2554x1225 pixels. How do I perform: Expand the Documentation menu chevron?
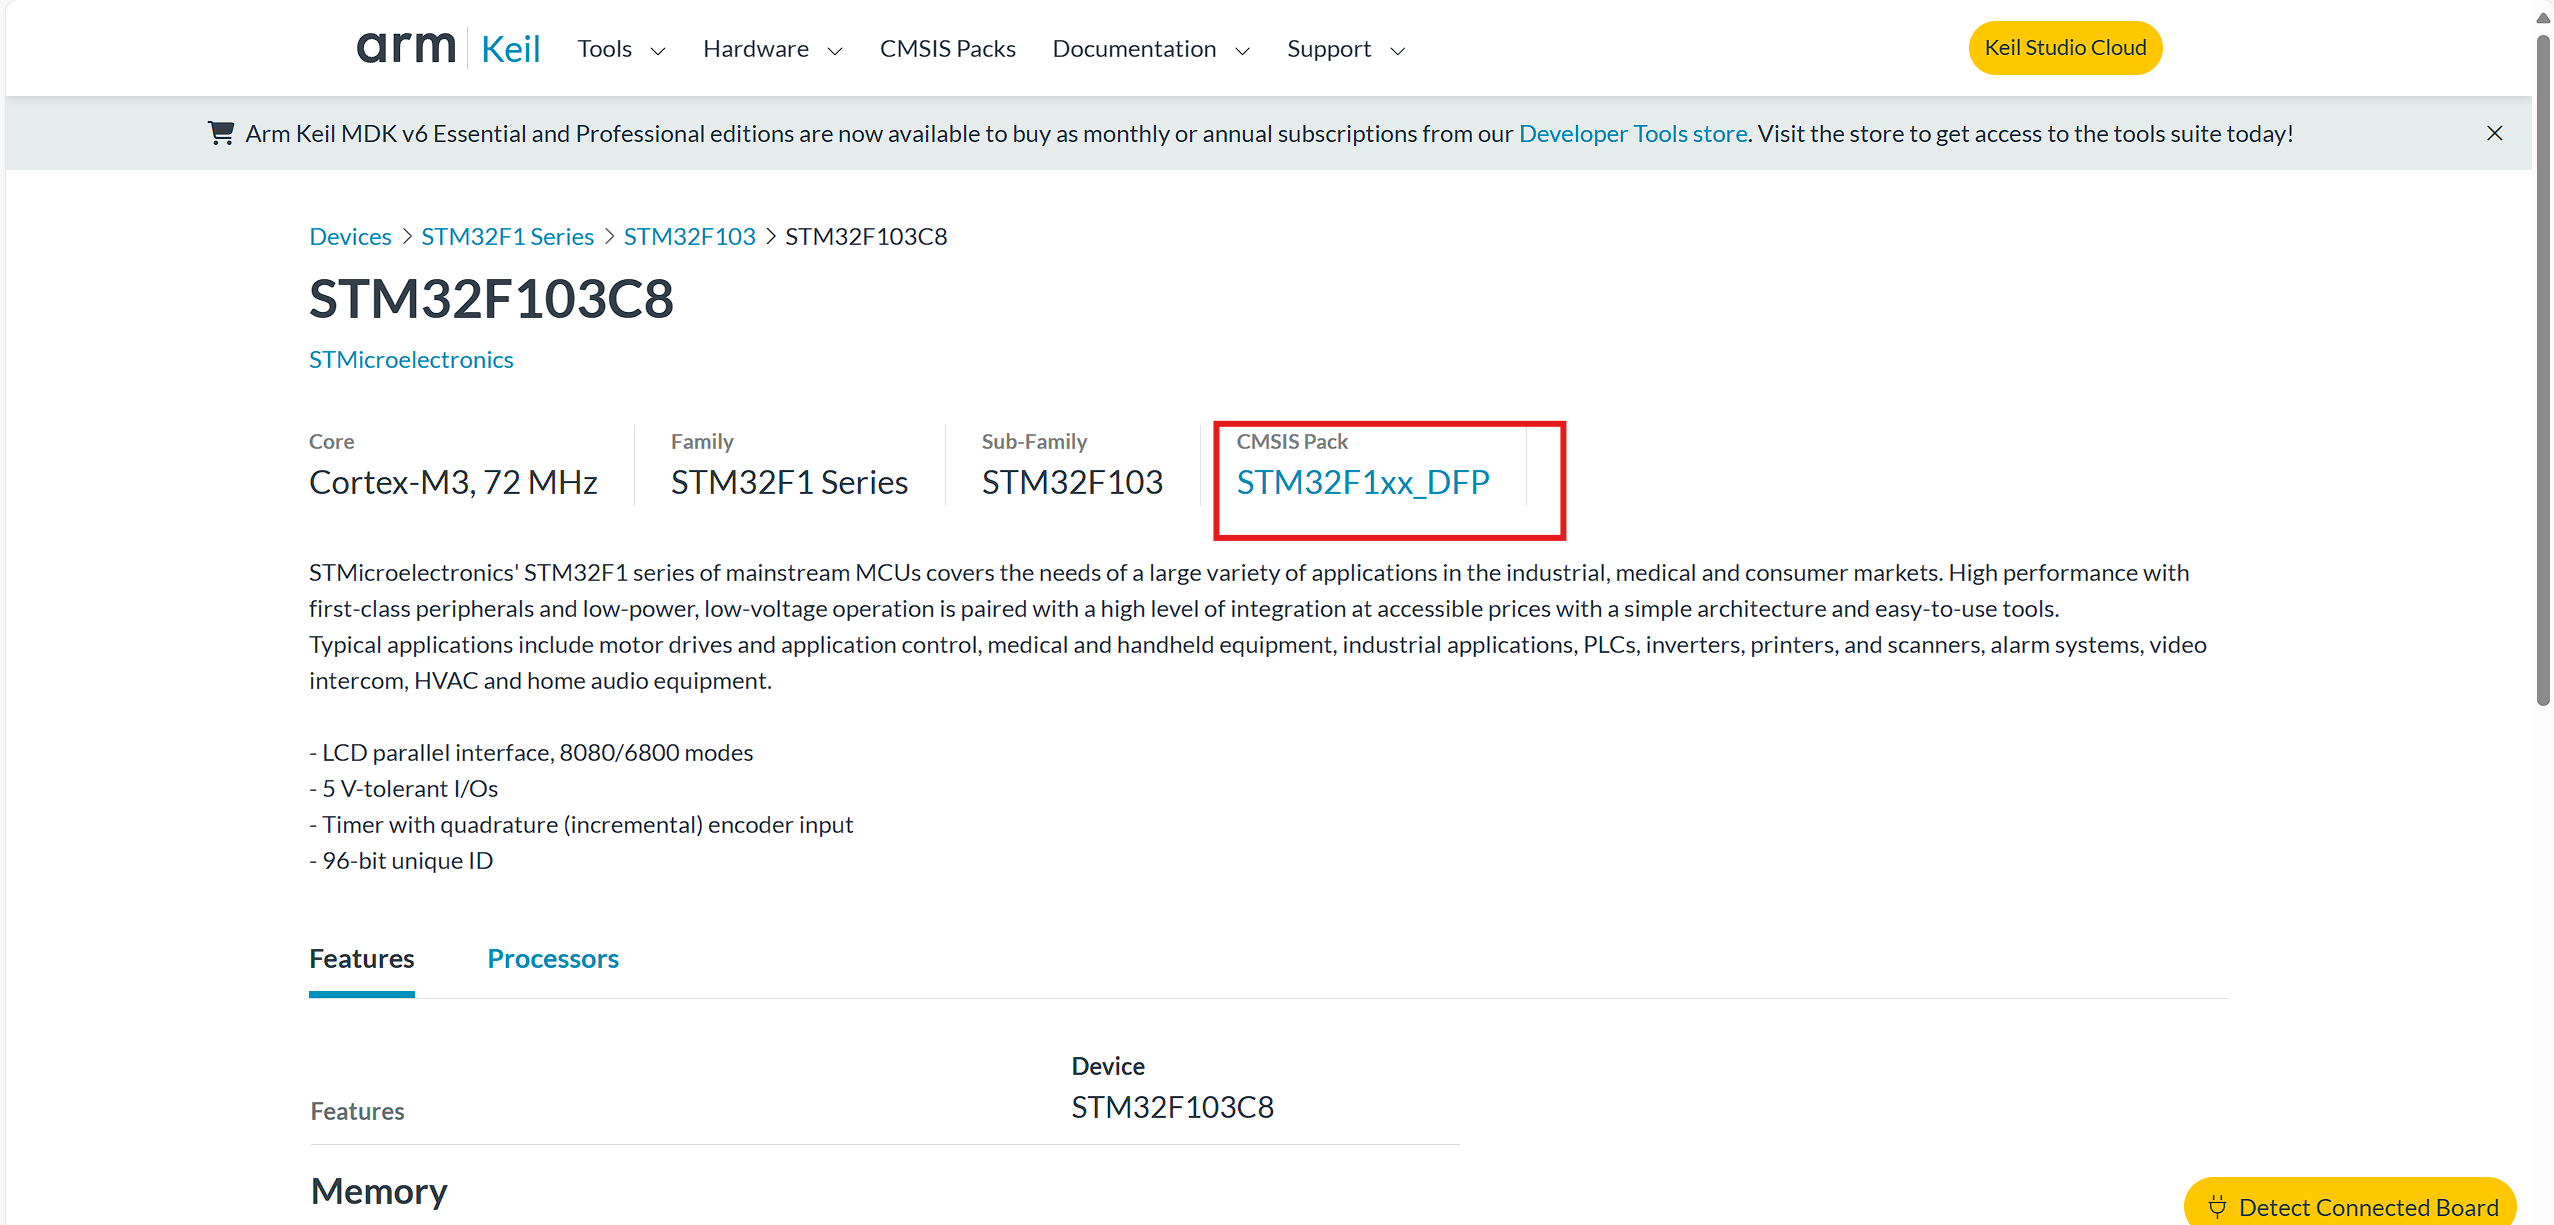point(1243,51)
